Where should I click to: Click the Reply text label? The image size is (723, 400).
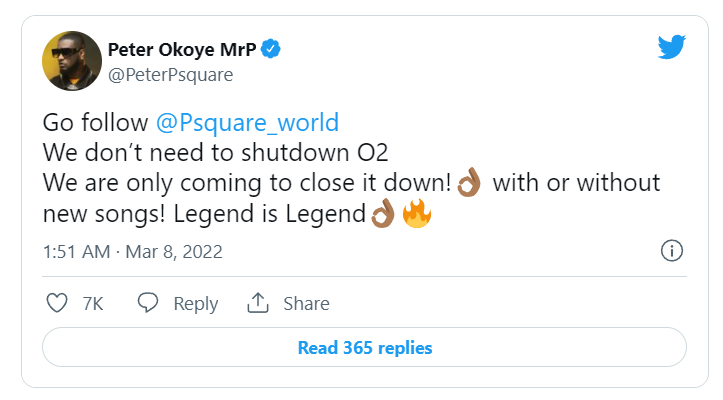(196, 304)
